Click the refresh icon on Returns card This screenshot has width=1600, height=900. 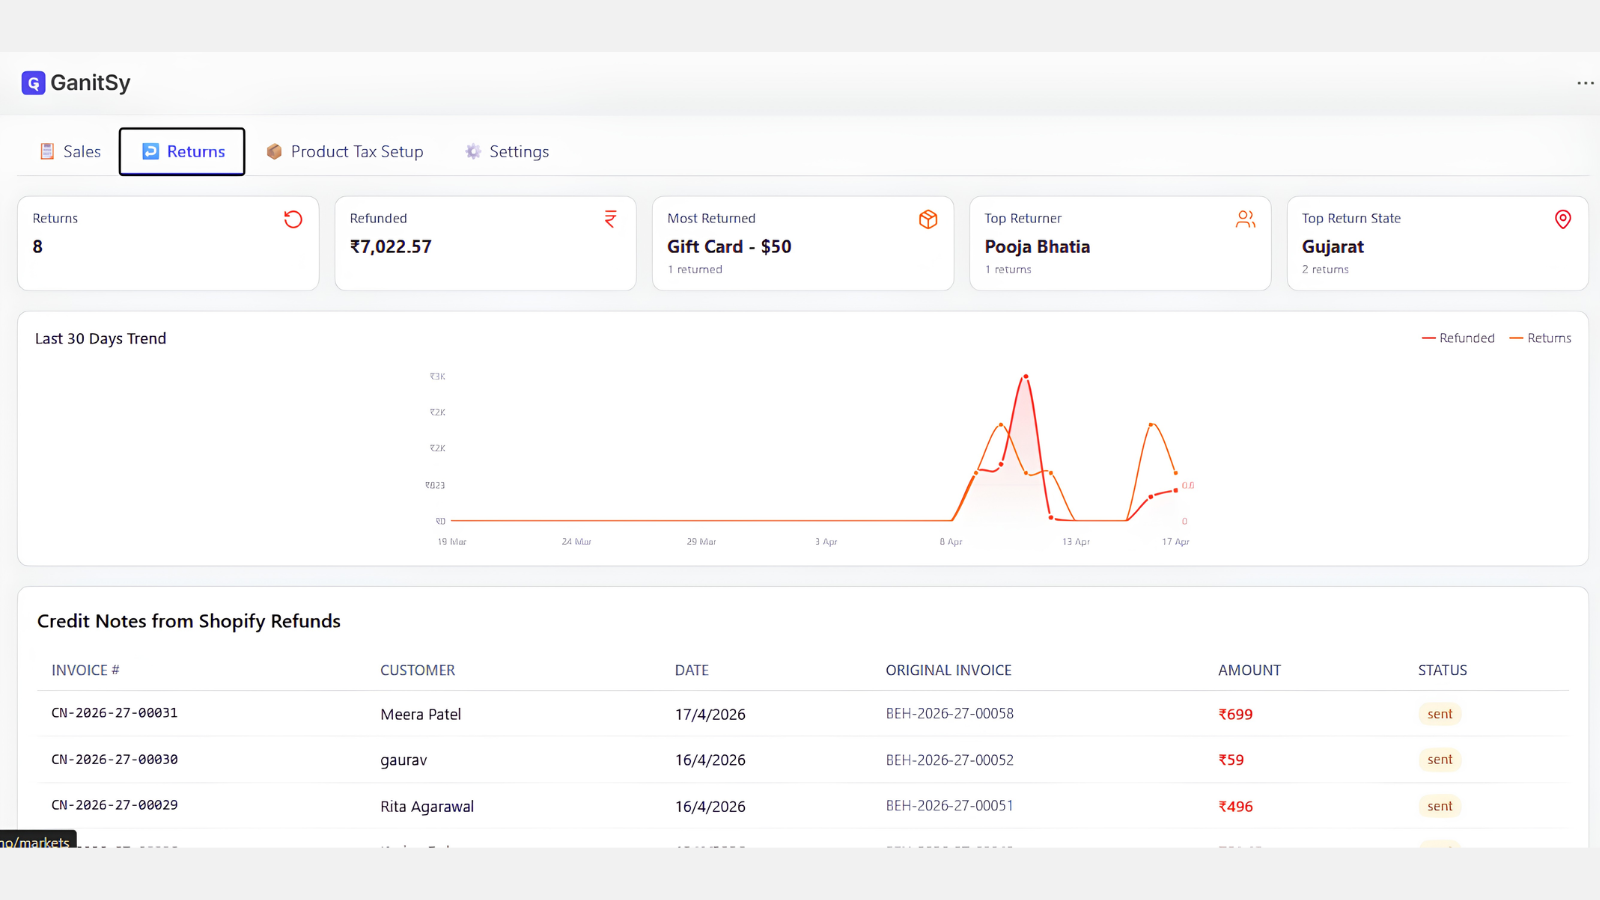coord(293,219)
